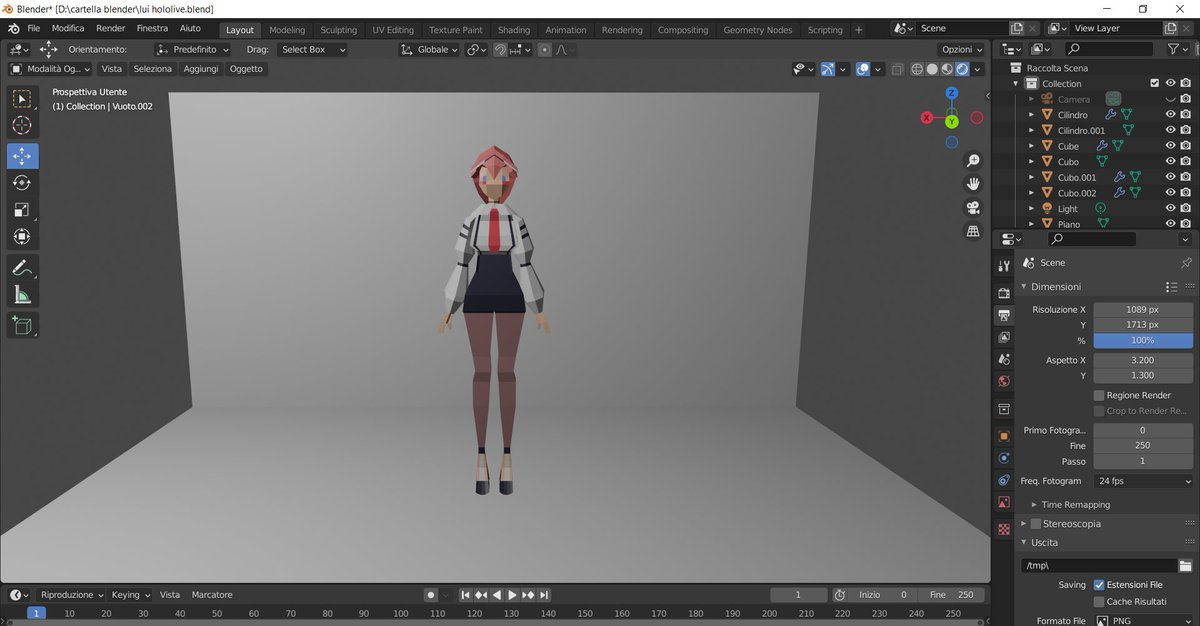Screen dimensions: 1200x626
Task: Switch to material preview shading
Action: (x=947, y=69)
